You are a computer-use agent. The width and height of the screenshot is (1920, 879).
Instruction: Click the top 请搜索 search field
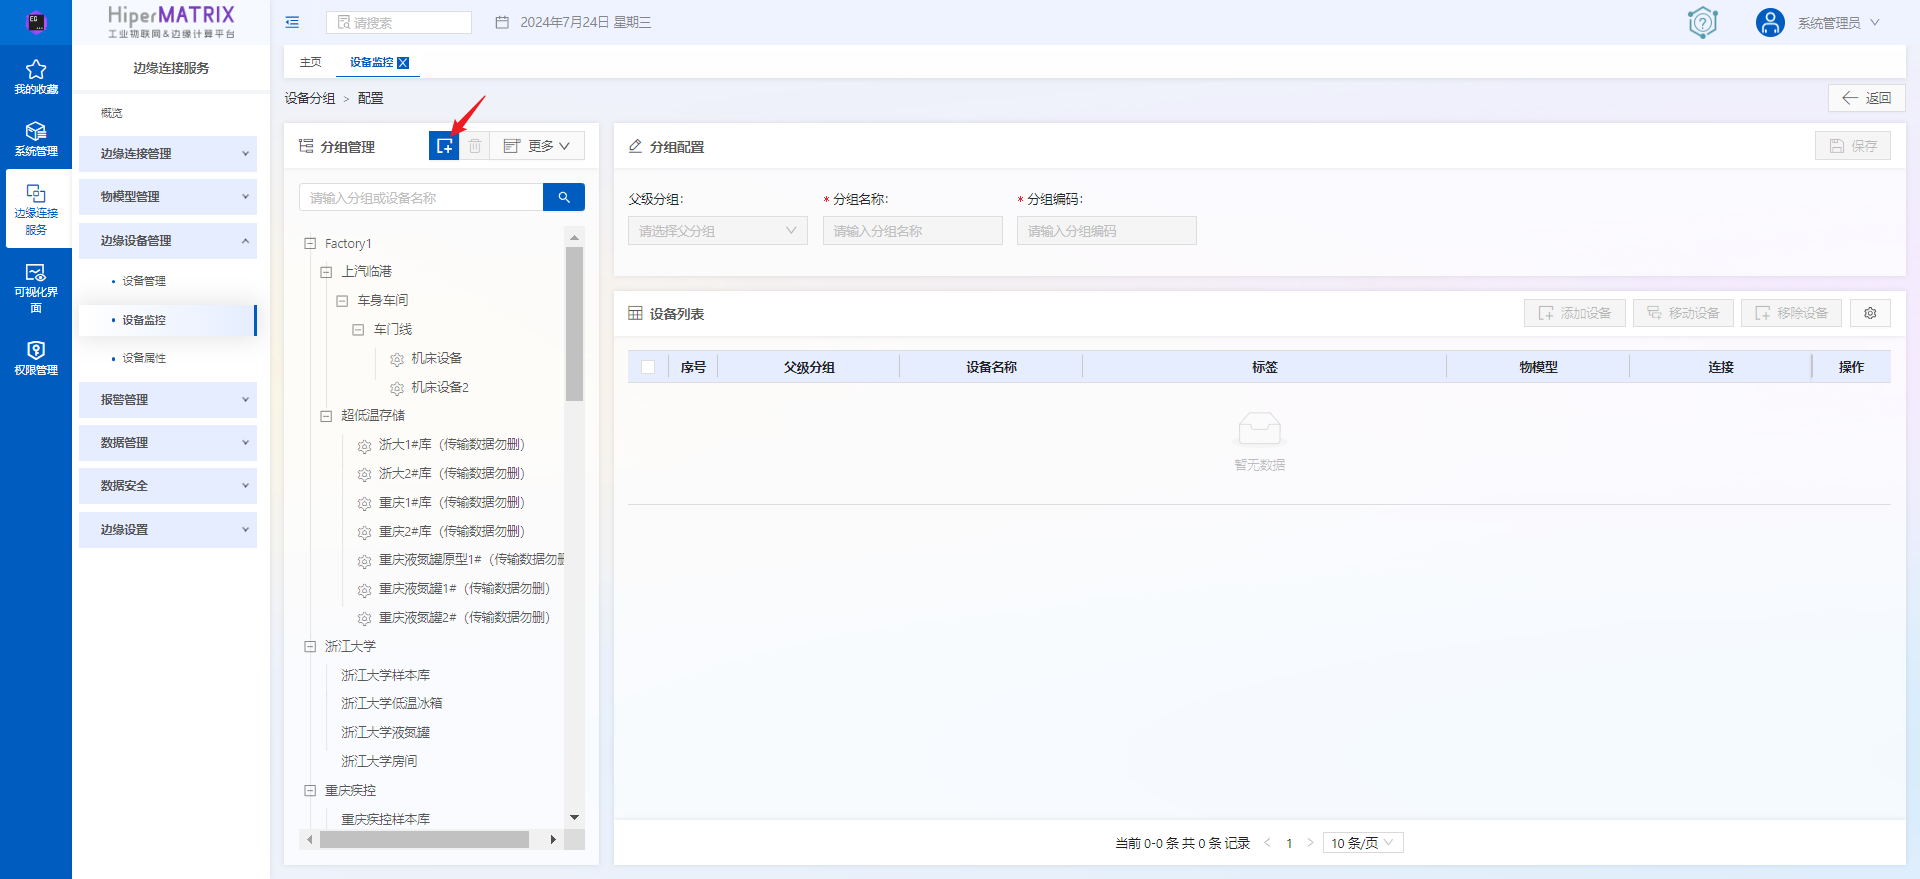coord(399,22)
